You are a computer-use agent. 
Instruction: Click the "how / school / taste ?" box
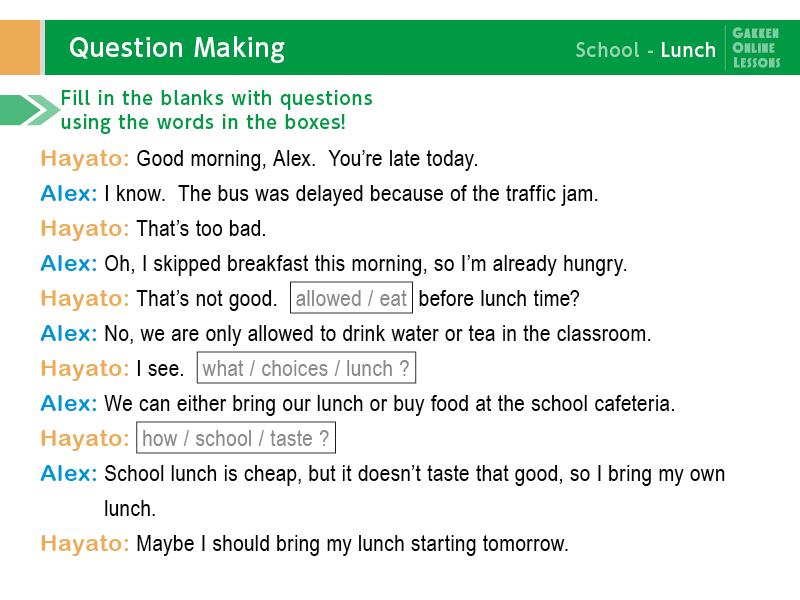(x=236, y=439)
